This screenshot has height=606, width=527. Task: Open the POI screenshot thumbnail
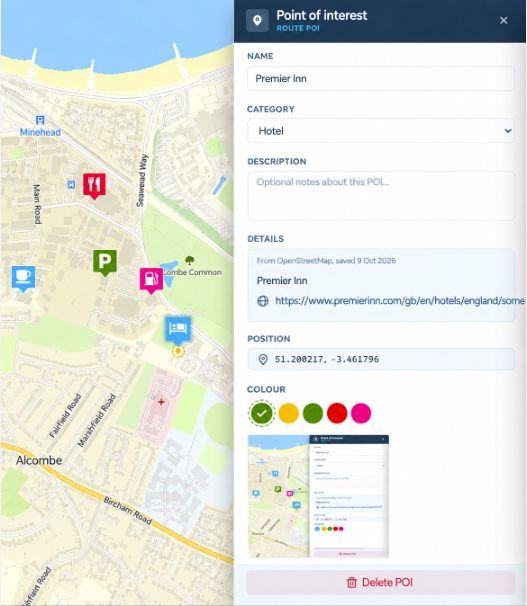click(x=318, y=496)
